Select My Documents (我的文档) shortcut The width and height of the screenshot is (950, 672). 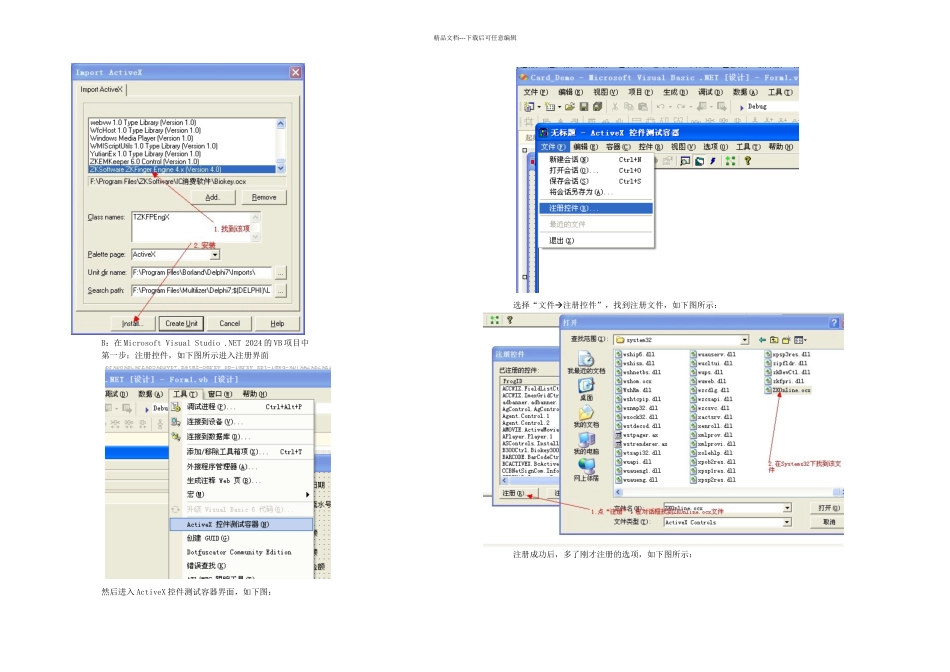pos(586,416)
